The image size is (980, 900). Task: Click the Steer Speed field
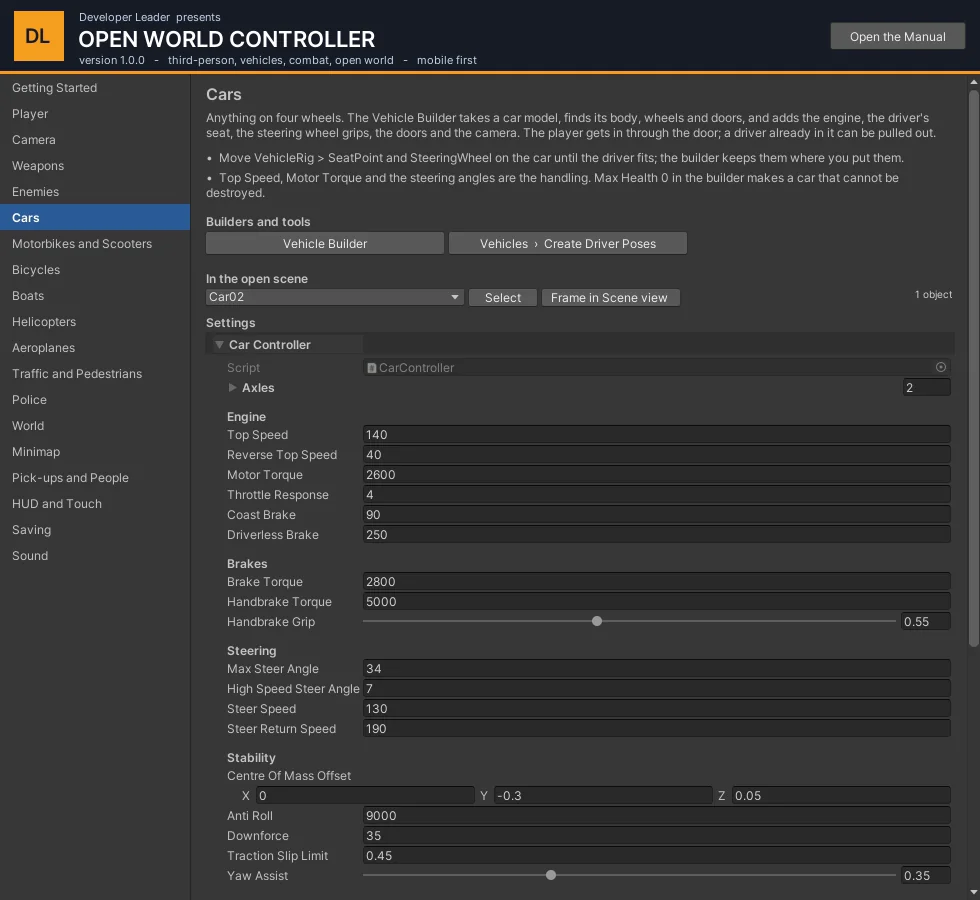(656, 708)
